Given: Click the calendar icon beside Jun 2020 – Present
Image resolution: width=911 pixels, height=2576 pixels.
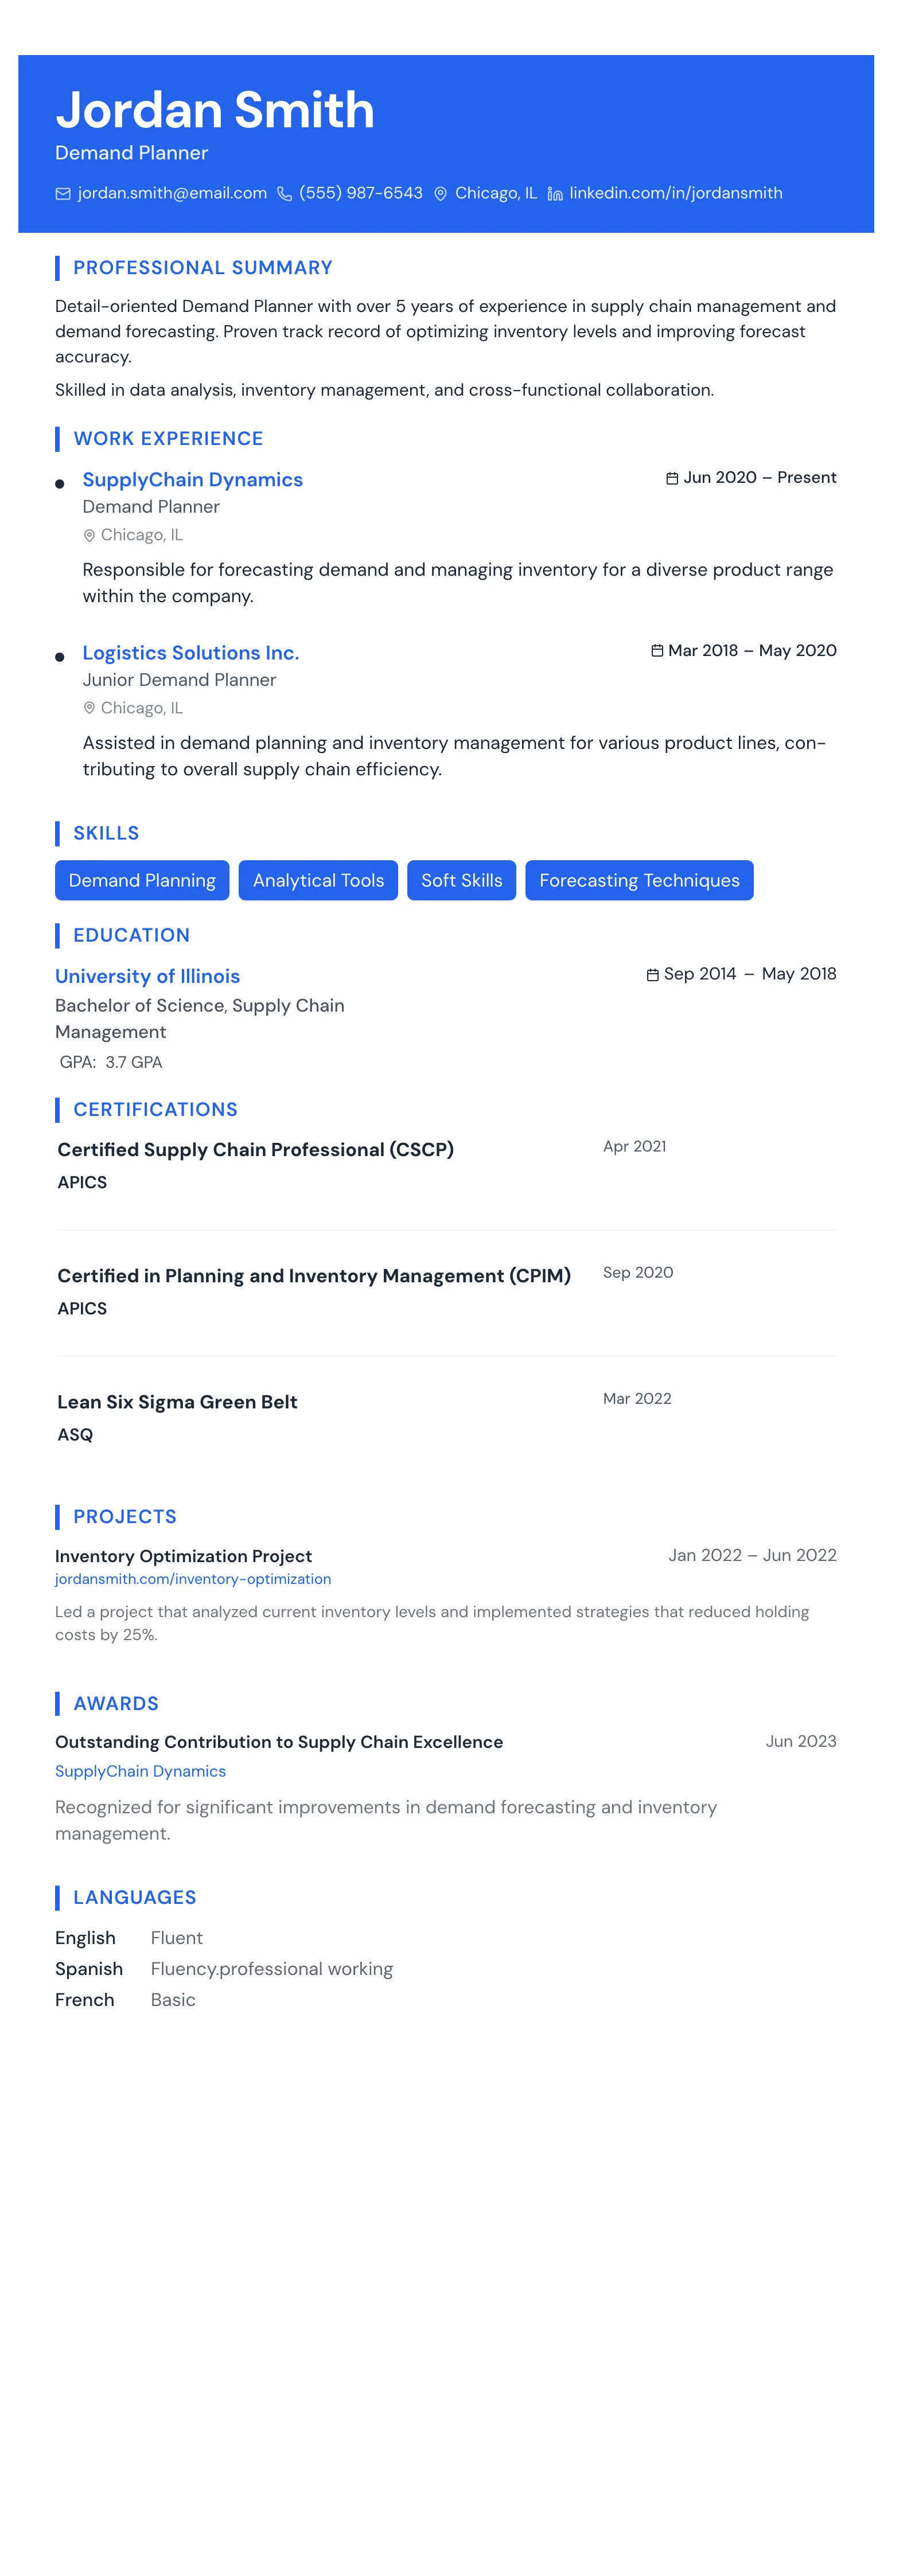Looking at the screenshot, I should pyautogui.click(x=672, y=478).
